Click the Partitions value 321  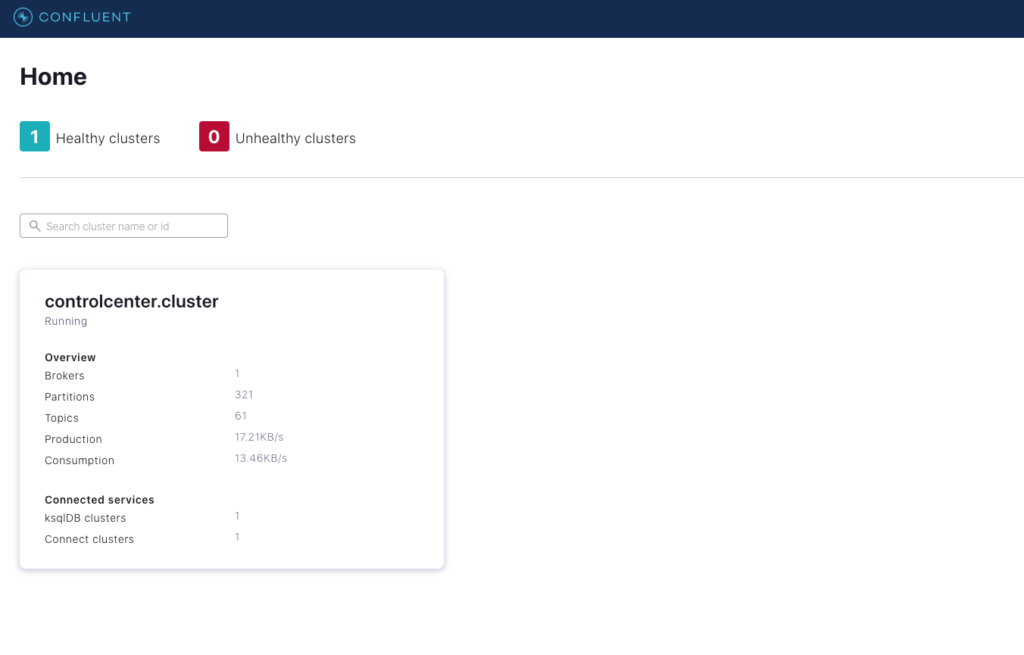(x=244, y=395)
